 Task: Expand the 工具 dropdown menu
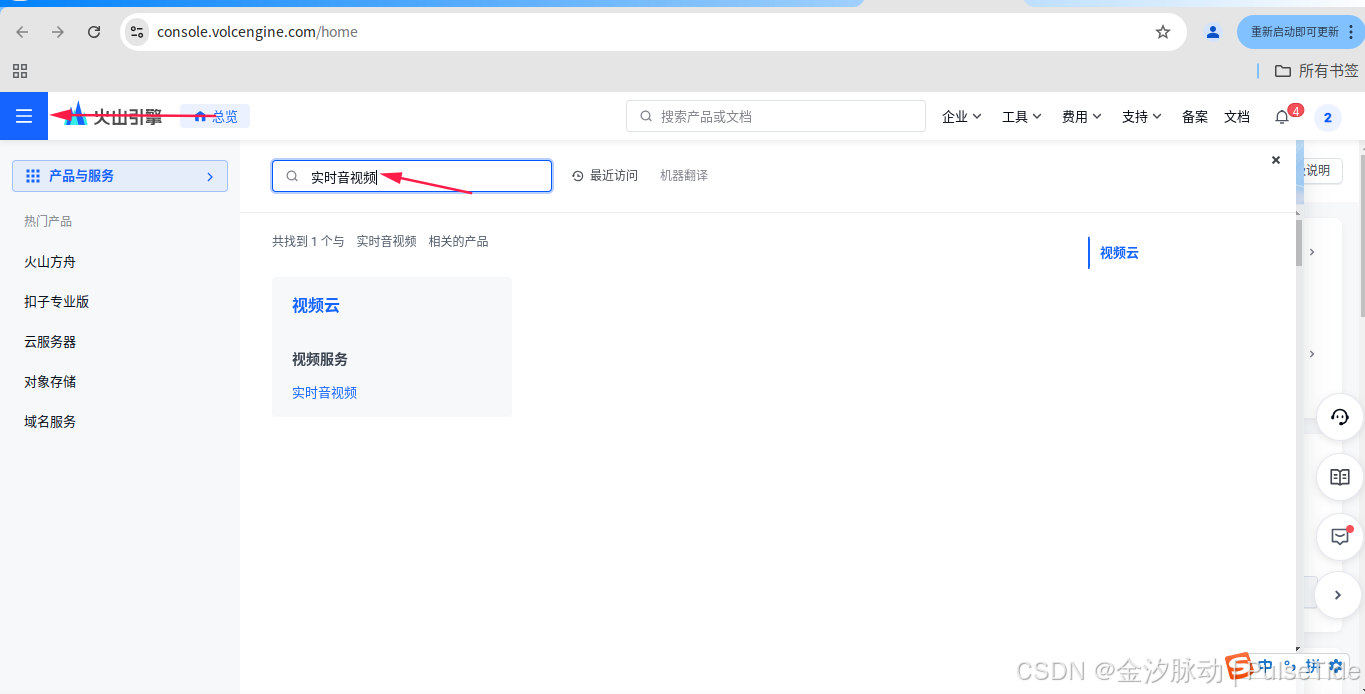(x=1021, y=116)
